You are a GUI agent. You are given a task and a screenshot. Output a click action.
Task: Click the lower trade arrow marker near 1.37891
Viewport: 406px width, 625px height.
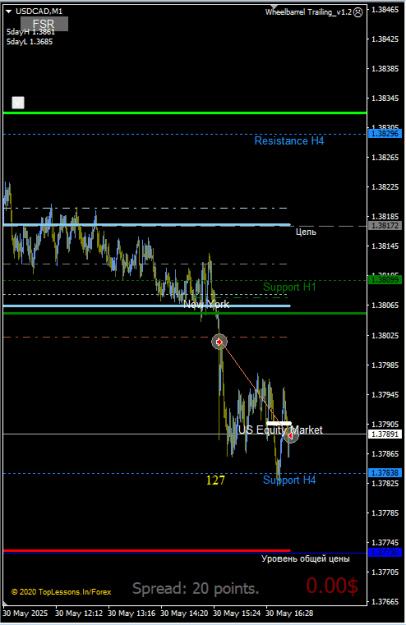tap(290, 436)
